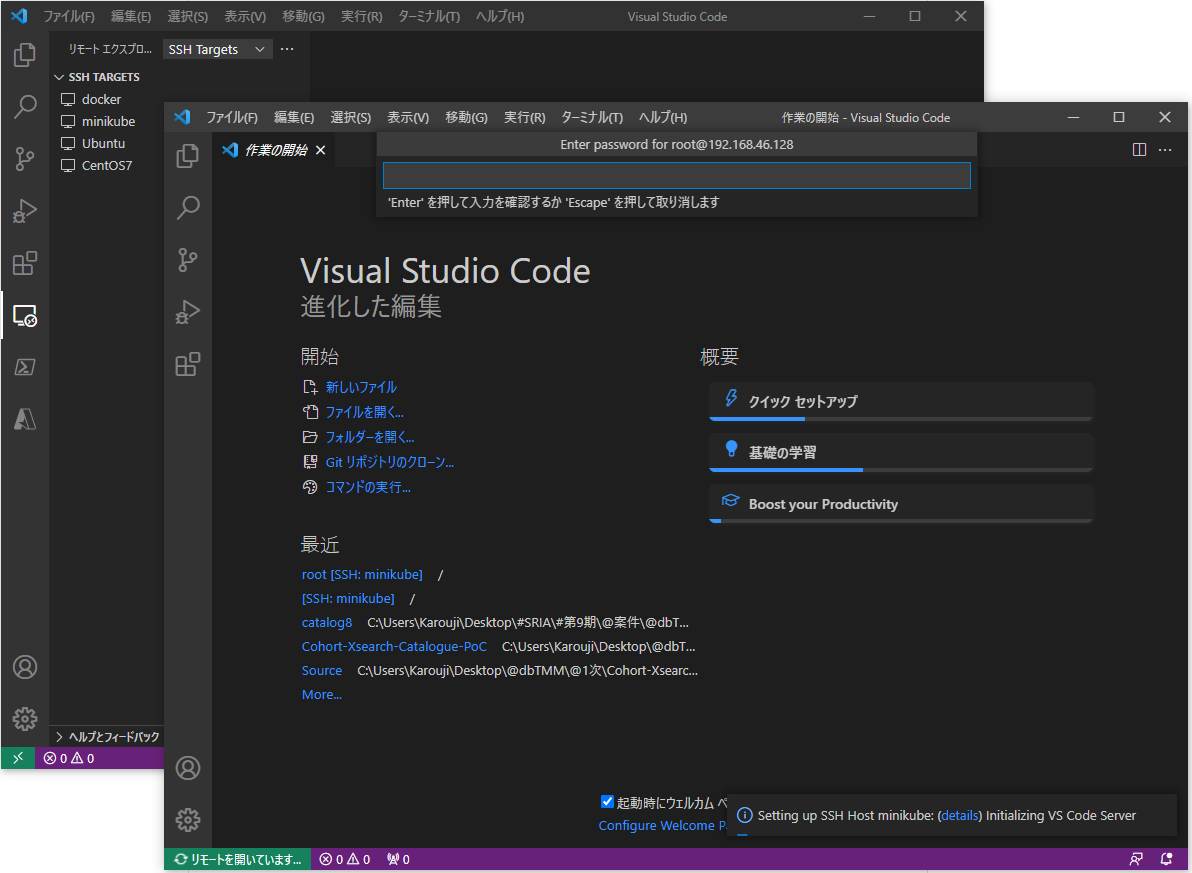Click the Configure Welcome Page link

661,826
